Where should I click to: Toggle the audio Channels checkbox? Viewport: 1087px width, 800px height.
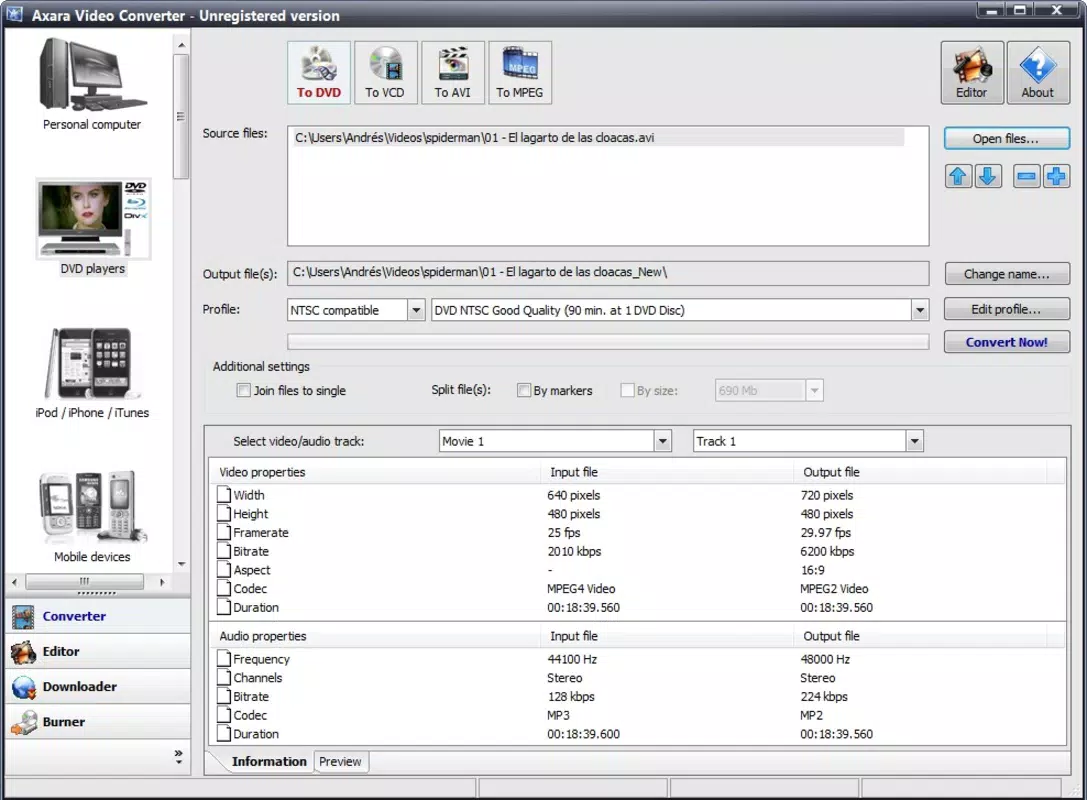pos(224,677)
